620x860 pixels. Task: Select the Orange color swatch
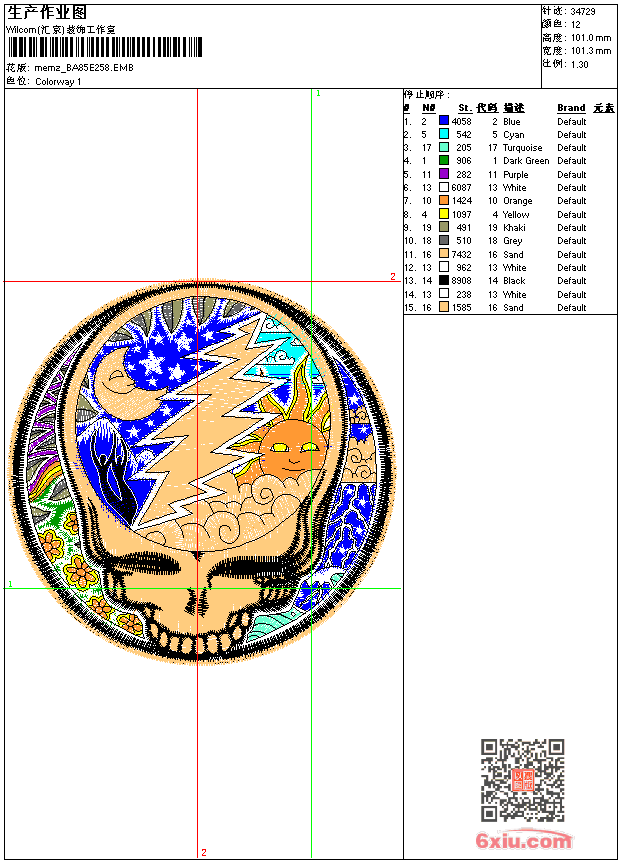coord(444,200)
